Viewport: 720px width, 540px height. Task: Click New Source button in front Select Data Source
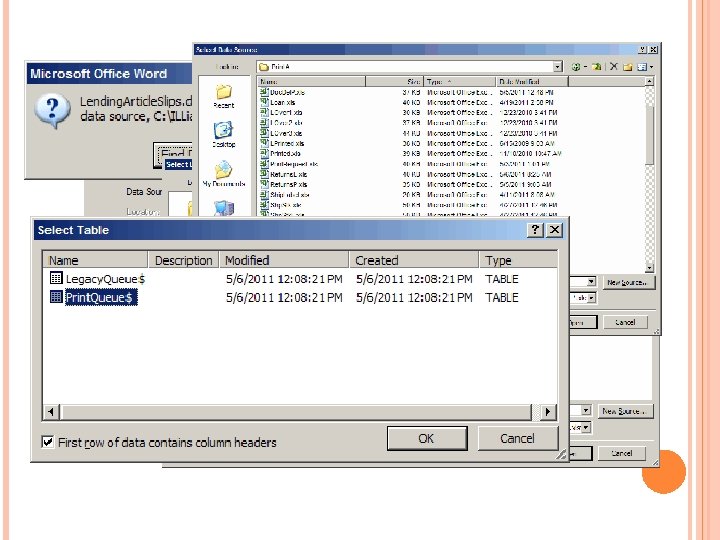pos(627,282)
